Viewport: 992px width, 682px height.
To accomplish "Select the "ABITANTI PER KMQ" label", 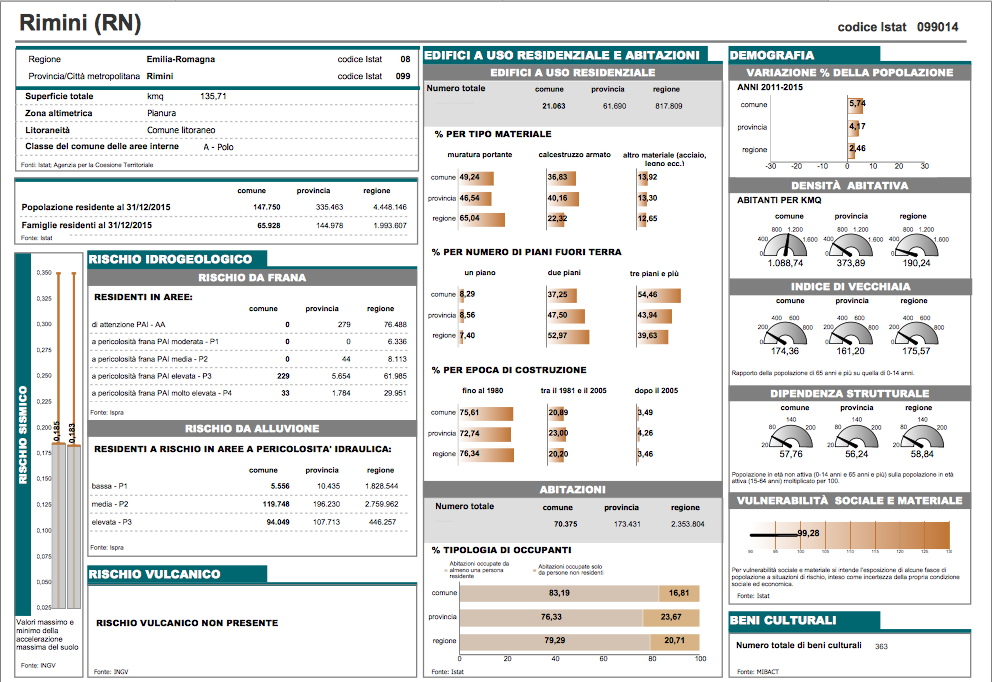I will coord(779,201).
